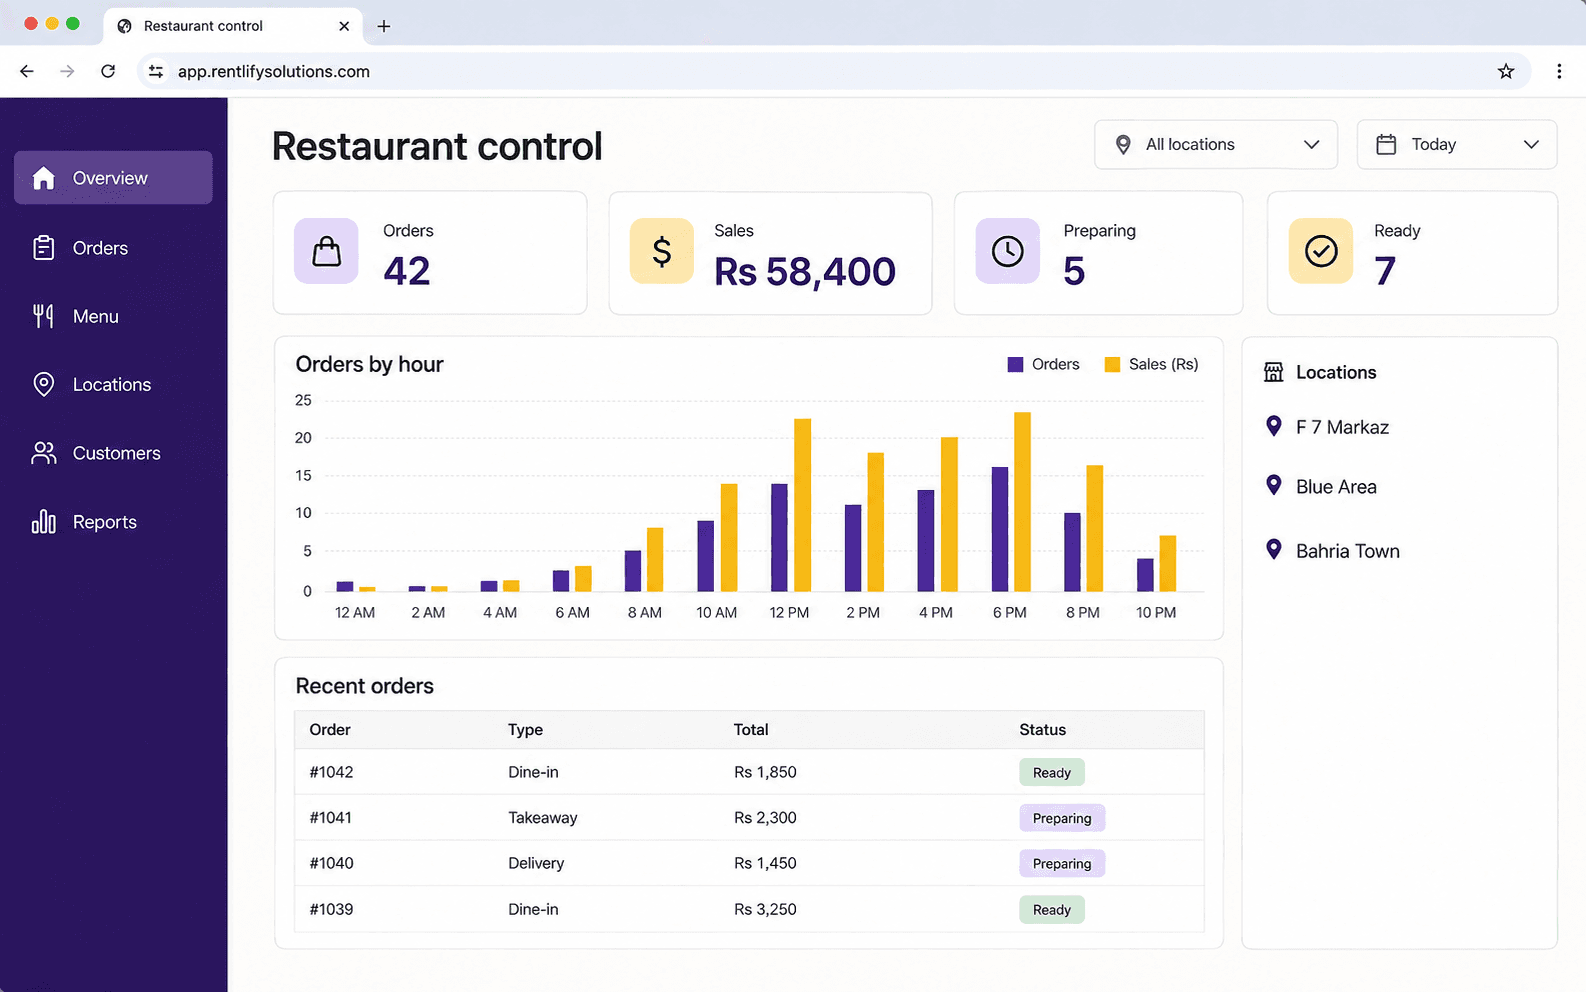Click the checkmark icon on Ready card
This screenshot has width=1586, height=992.
click(x=1321, y=251)
